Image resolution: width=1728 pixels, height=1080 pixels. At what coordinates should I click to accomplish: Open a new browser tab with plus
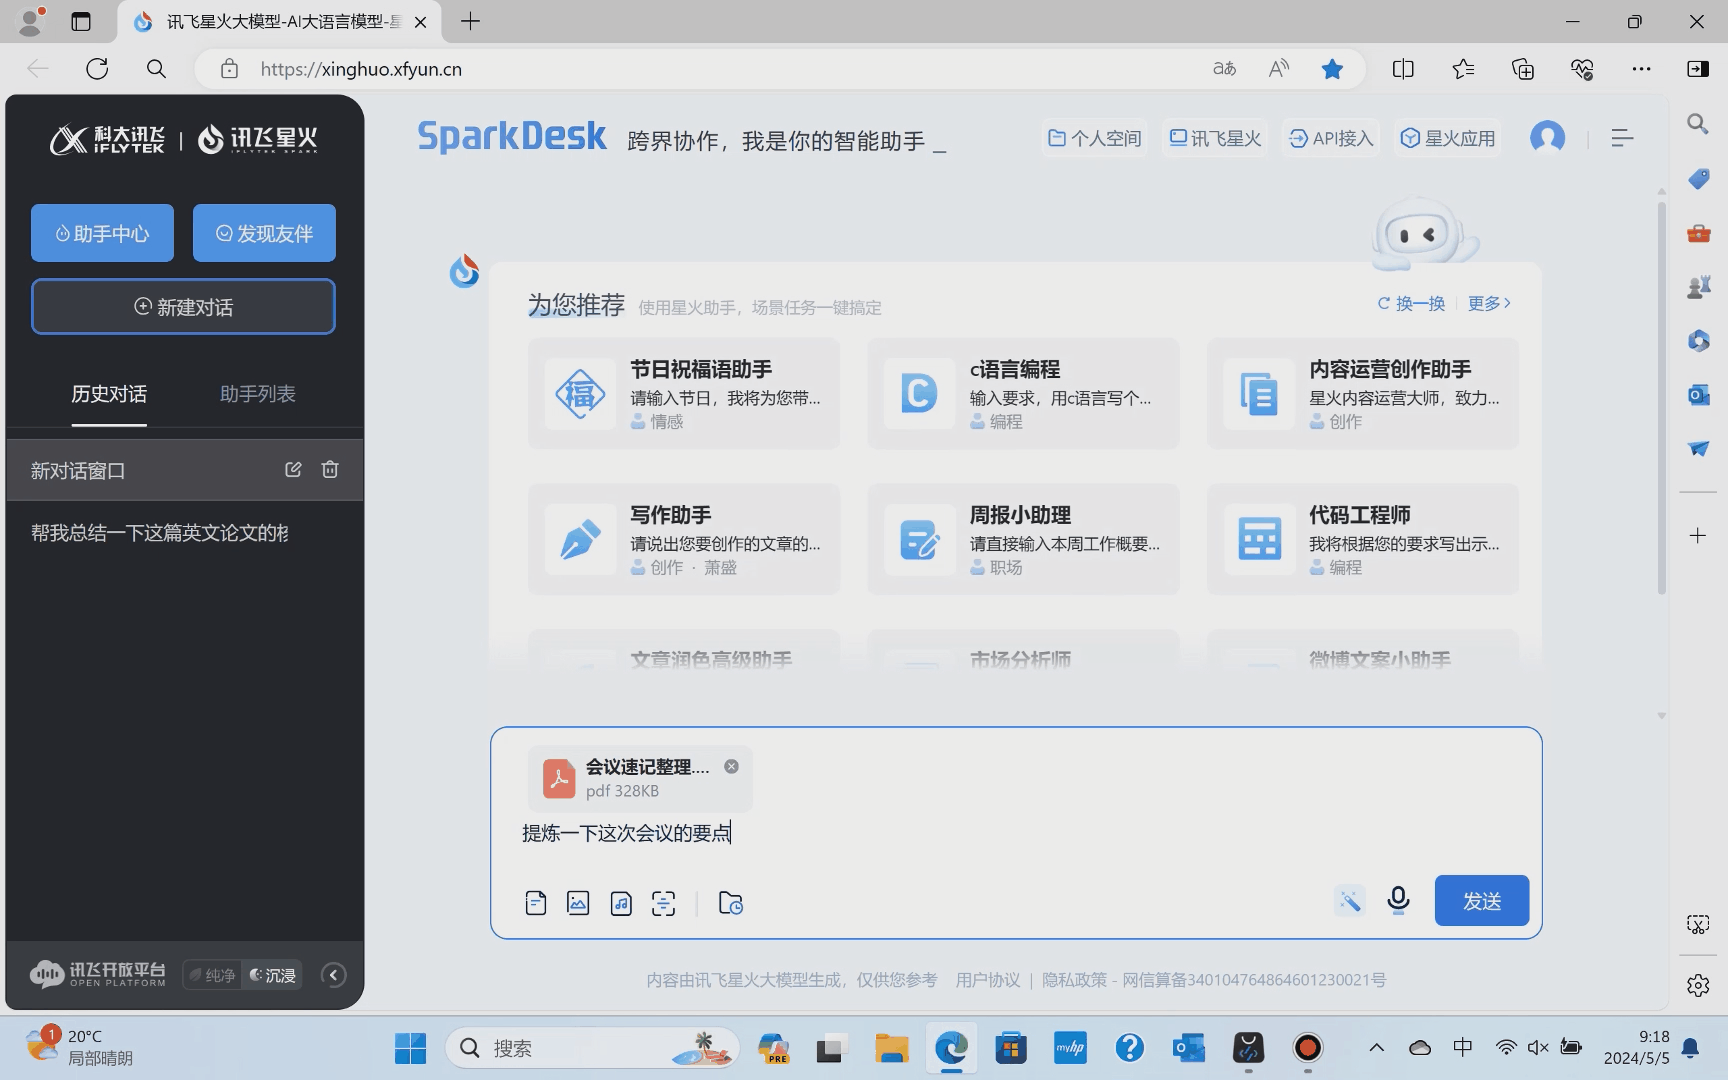470,21
